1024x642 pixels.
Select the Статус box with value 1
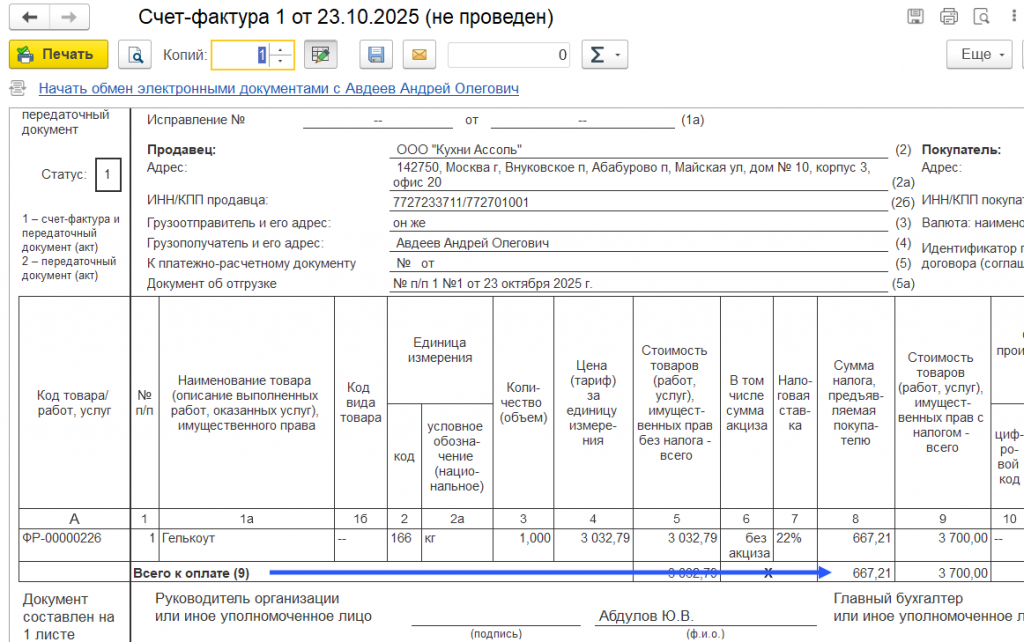point(108,174)
